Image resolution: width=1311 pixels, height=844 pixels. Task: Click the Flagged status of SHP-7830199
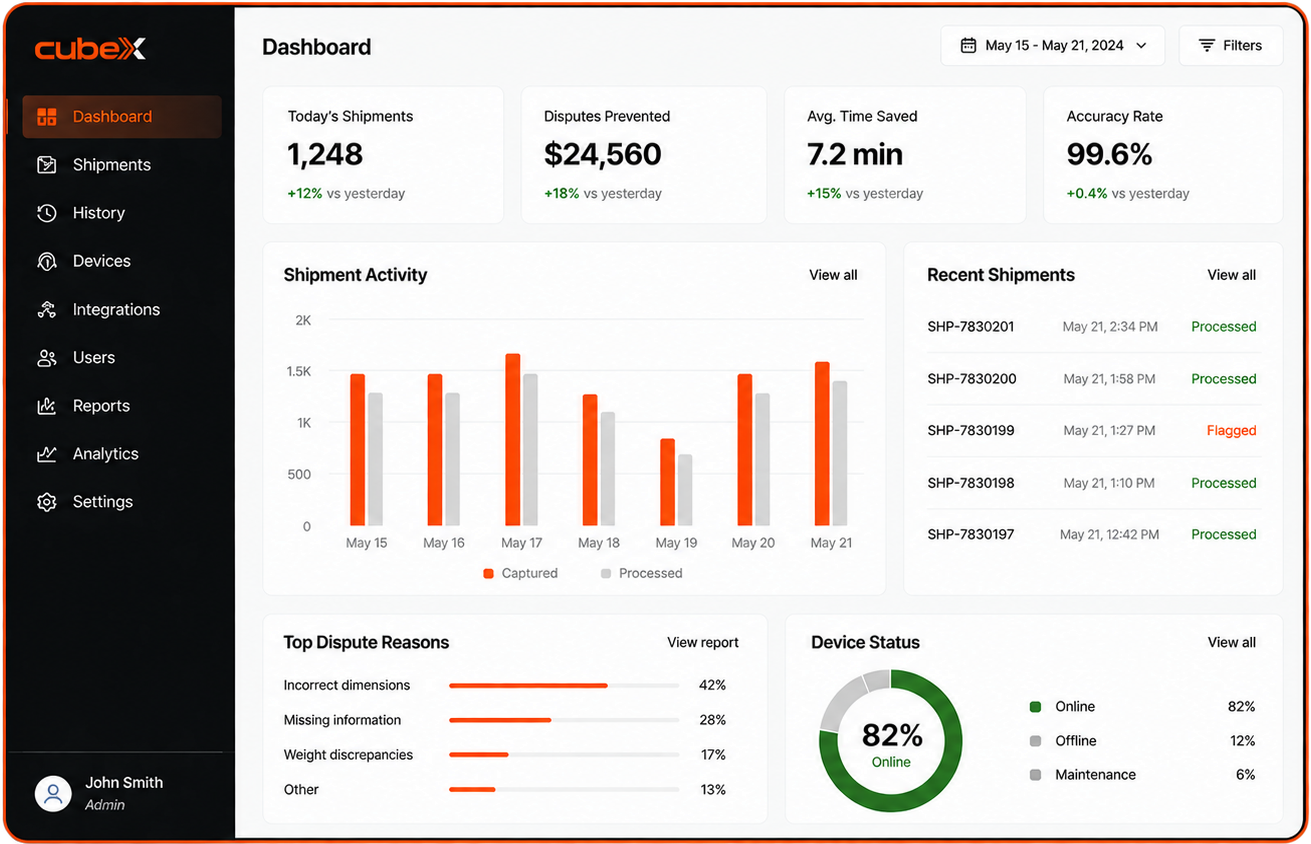tap(1231, 431)
